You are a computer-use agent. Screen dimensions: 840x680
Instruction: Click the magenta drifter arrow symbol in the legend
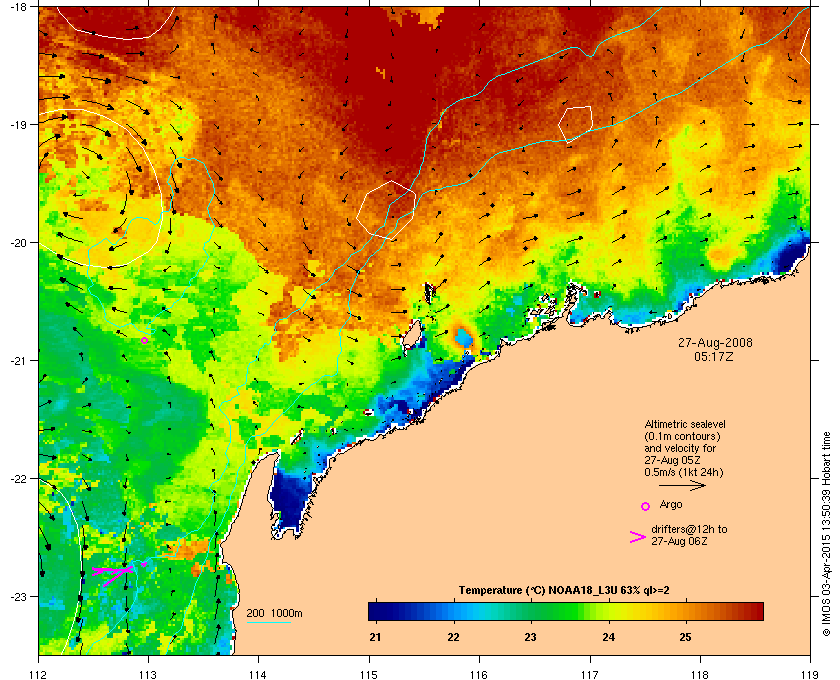click(638, 537)
